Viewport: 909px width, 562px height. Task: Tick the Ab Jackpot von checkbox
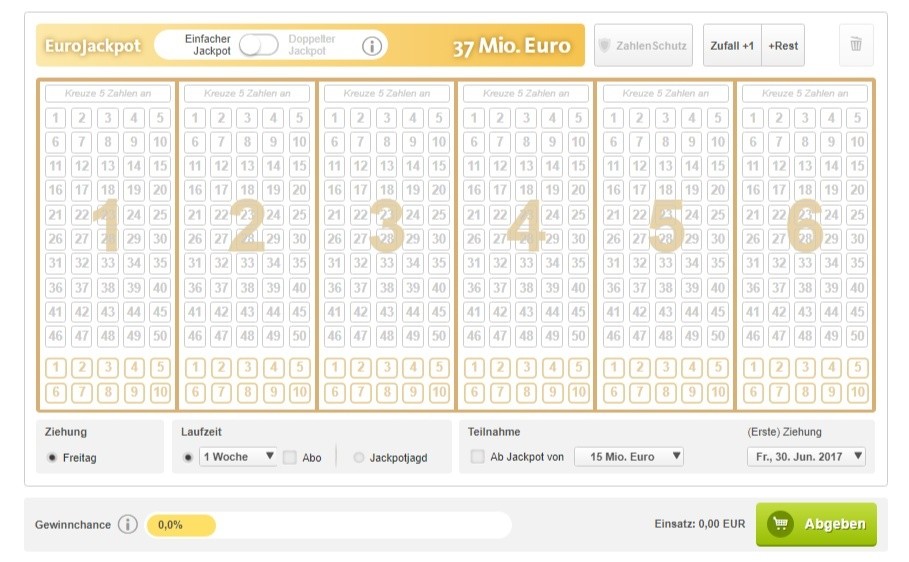[x=478, y=456]
